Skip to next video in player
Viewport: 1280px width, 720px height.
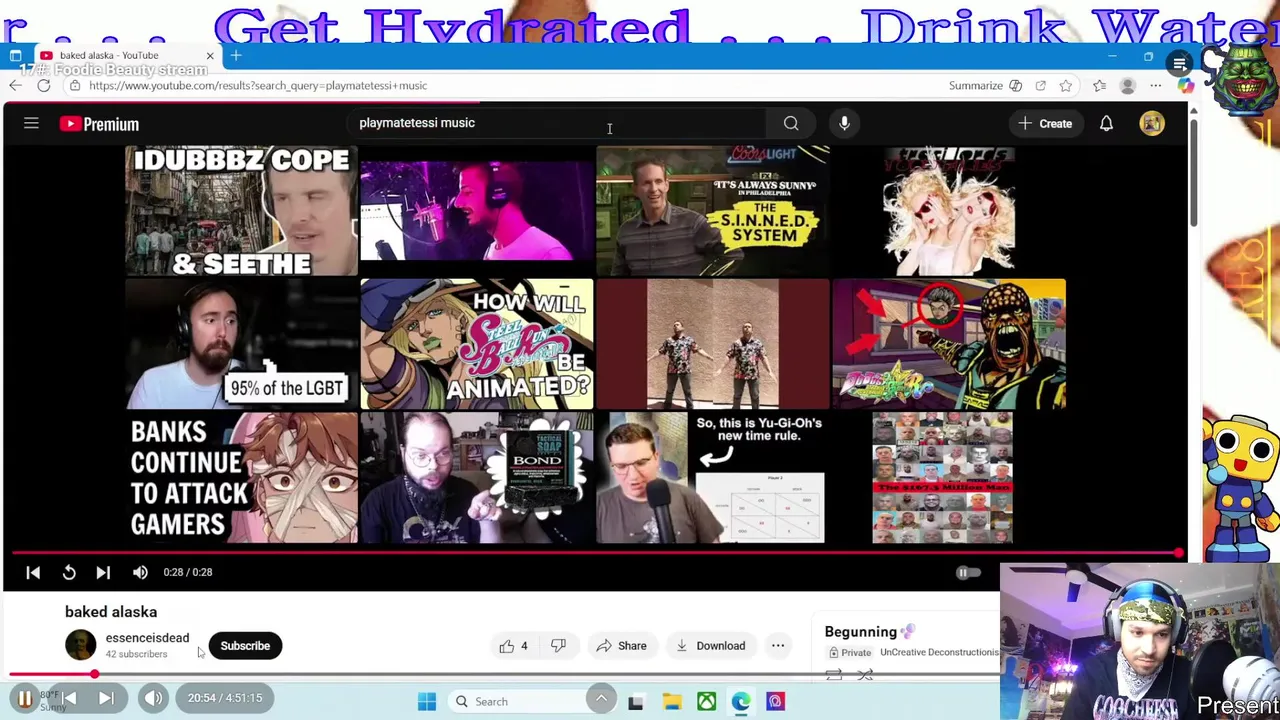pos(103,572)
